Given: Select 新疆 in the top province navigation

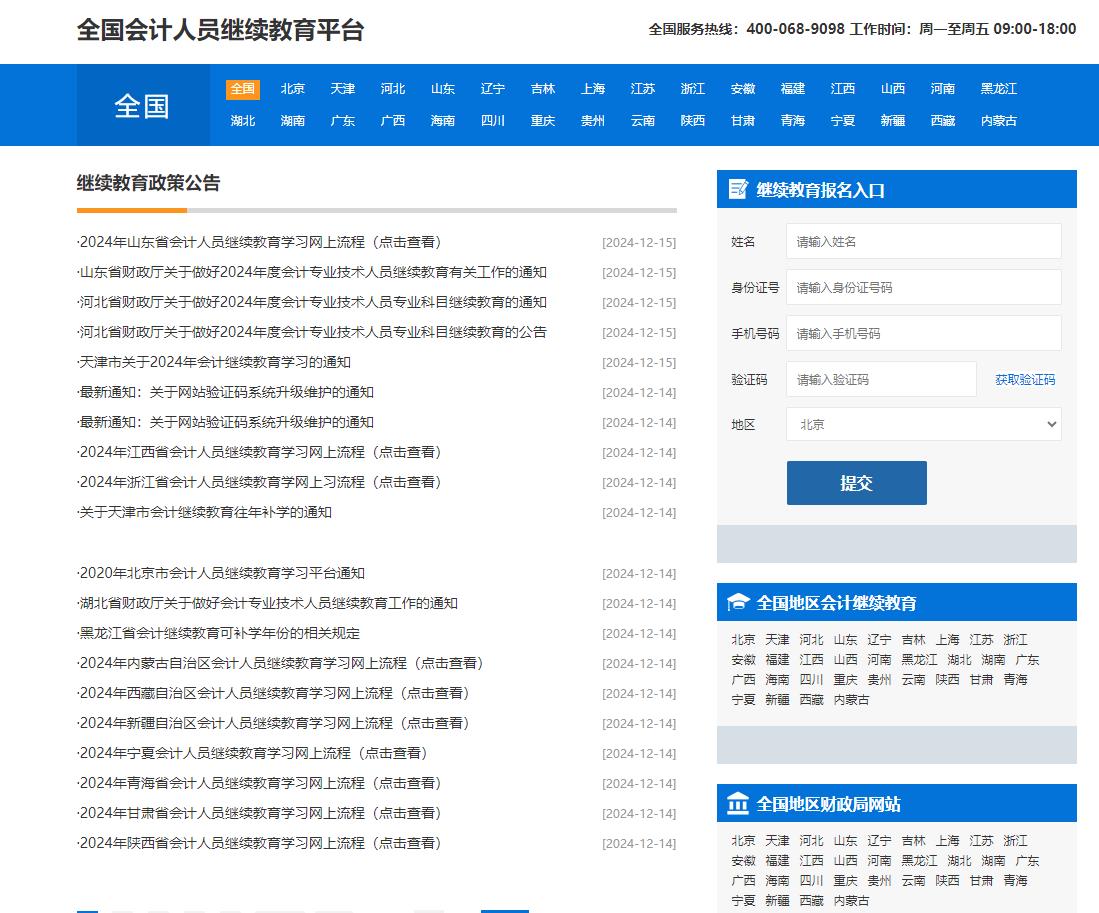Looking at the screenshot, I should 893,121.
